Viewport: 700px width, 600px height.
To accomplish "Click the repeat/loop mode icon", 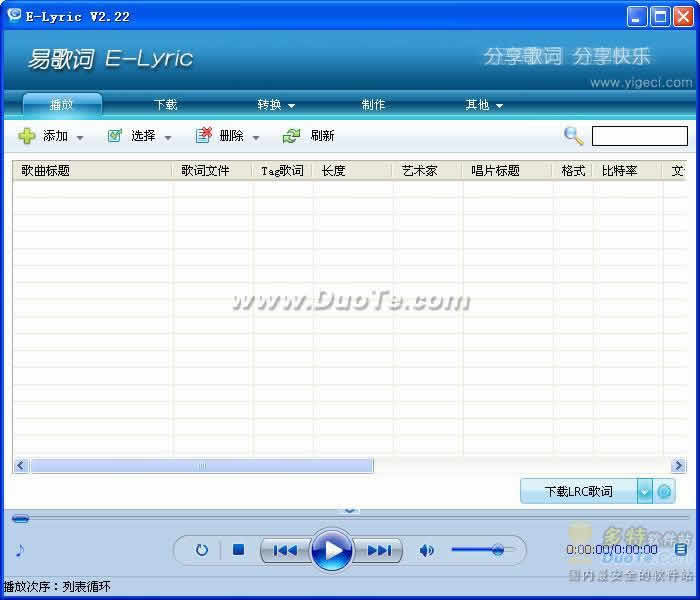I will 202,550.
